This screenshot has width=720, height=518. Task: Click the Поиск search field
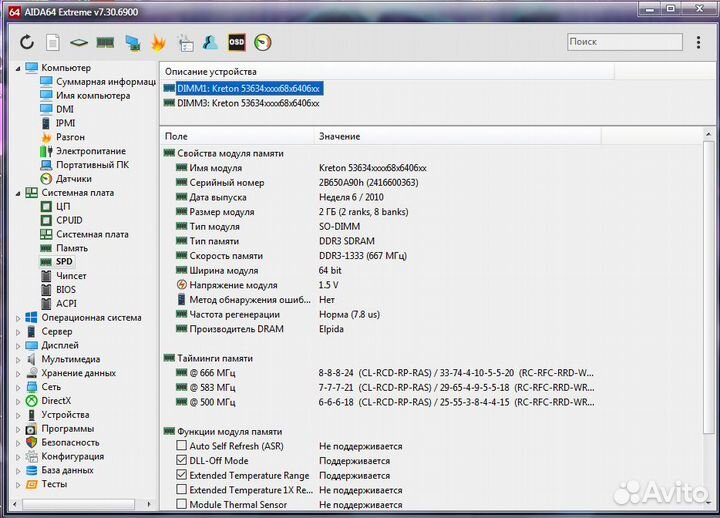pyautogui.click(x=622, y=42)
